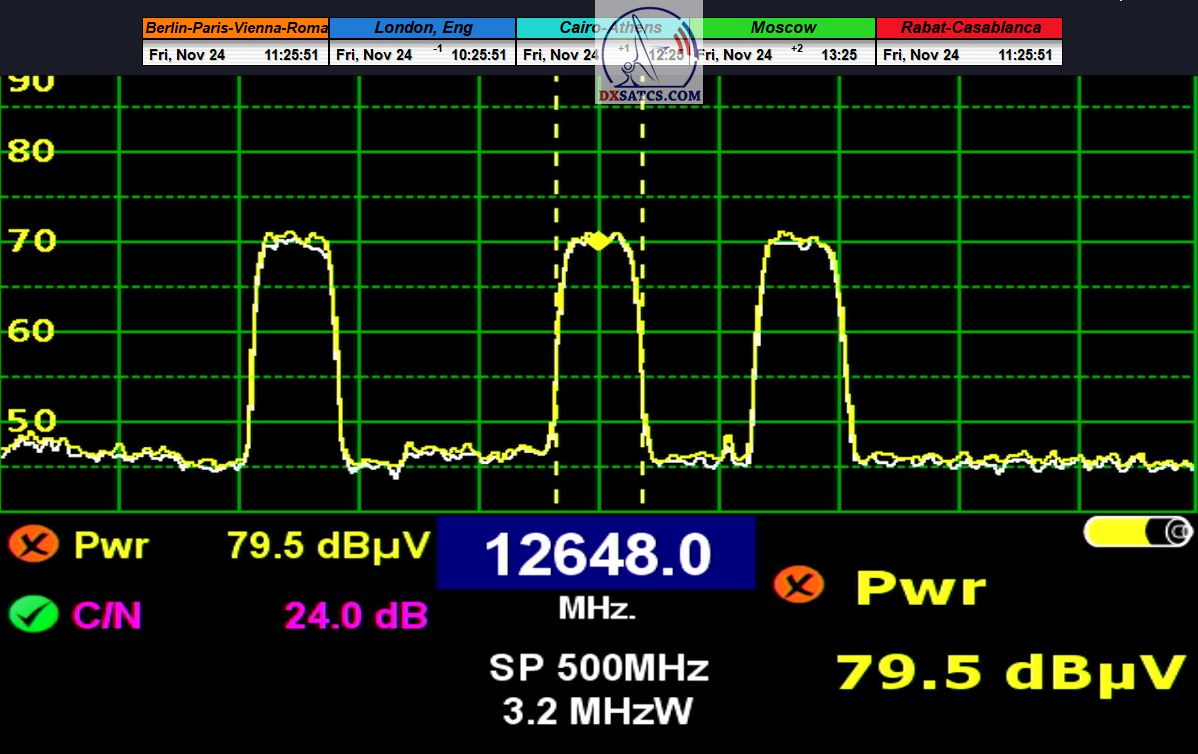Image resolution: width=1198 pixels, height=754 pixels.
Task: Select the SP 500MHz span setting
Action: [x=598, y=667]
